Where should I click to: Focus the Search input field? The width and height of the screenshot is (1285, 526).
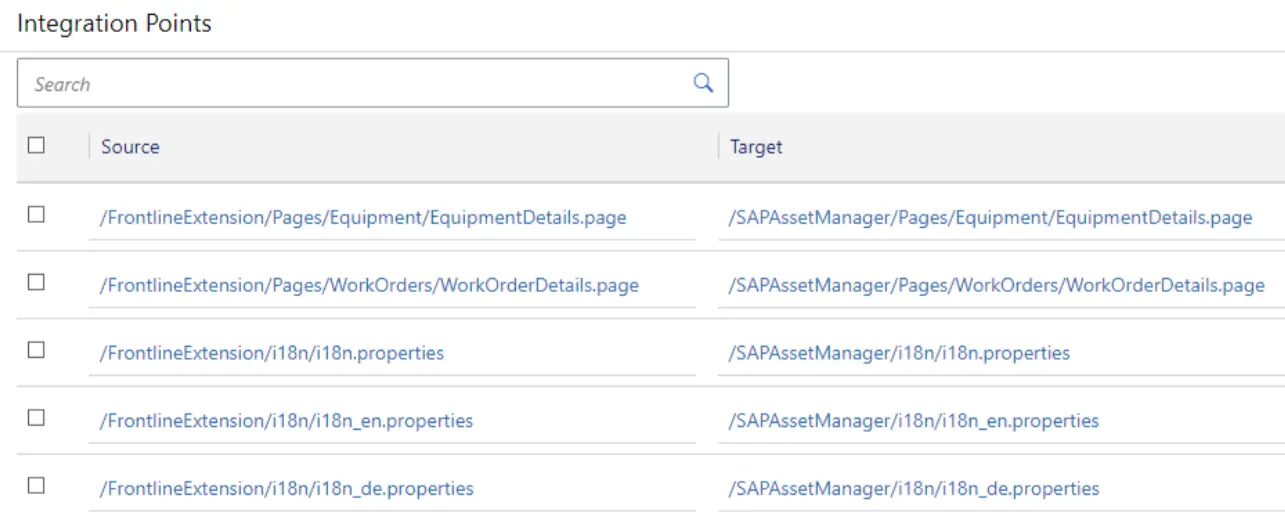372,83
